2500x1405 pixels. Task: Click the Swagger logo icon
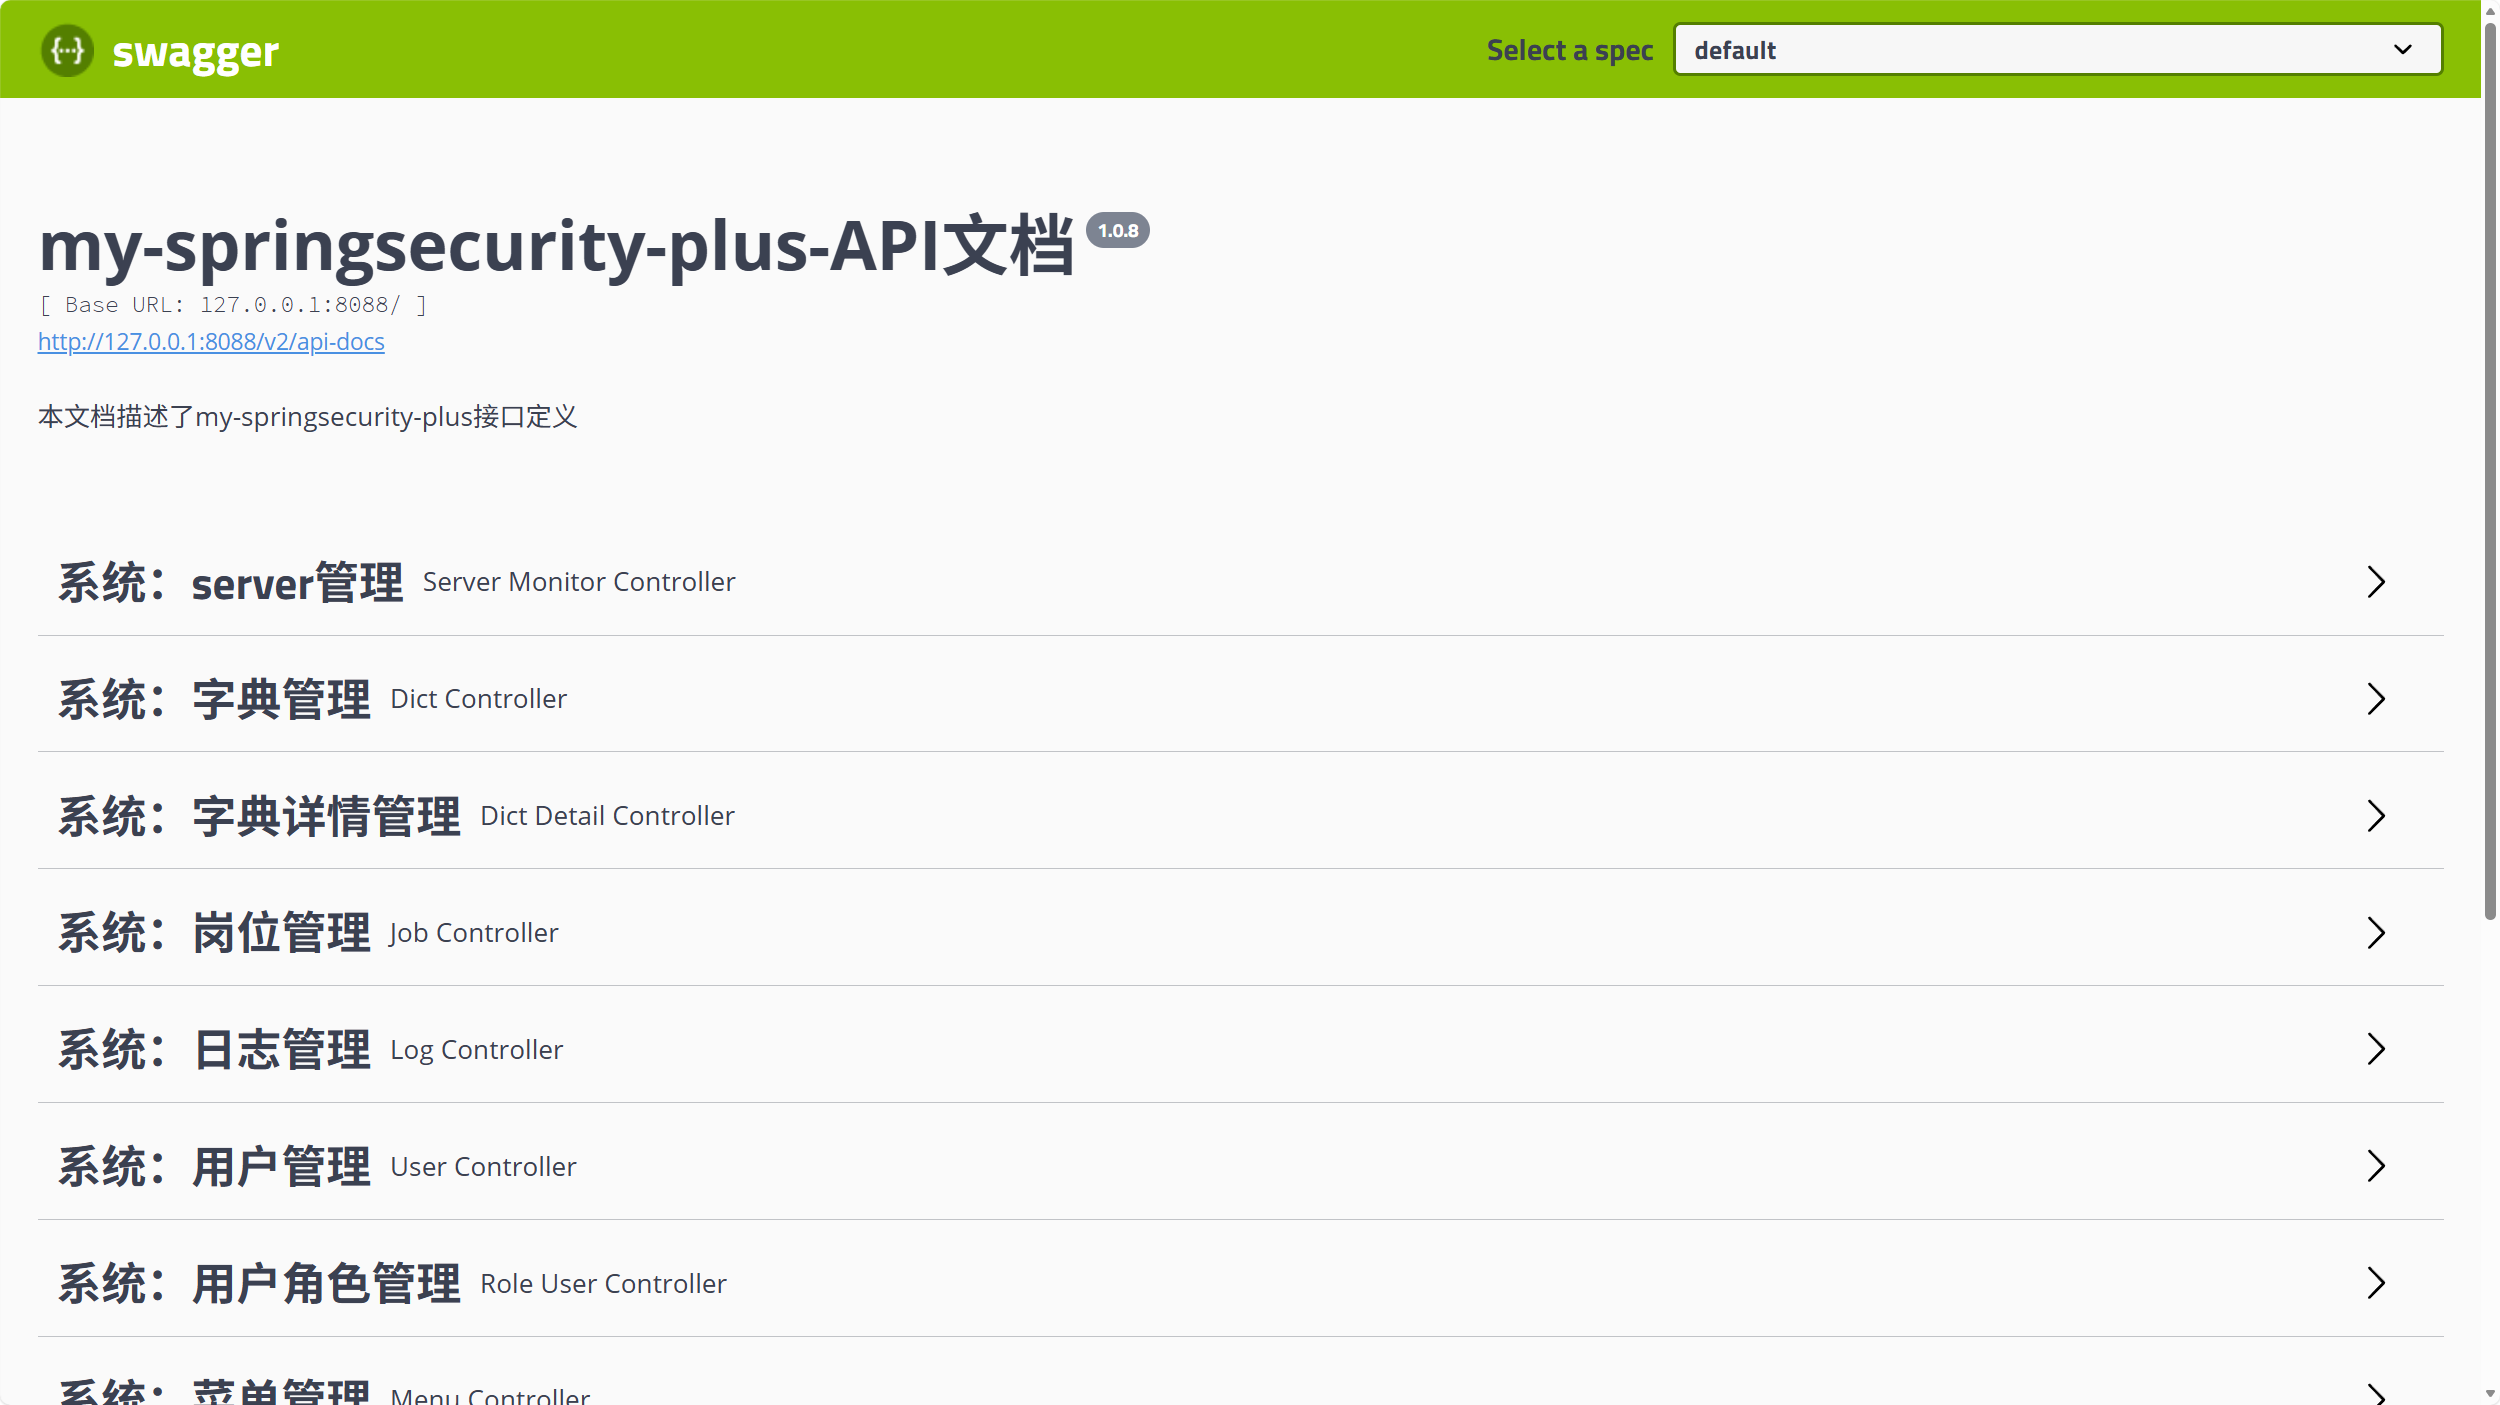[67, 50]
